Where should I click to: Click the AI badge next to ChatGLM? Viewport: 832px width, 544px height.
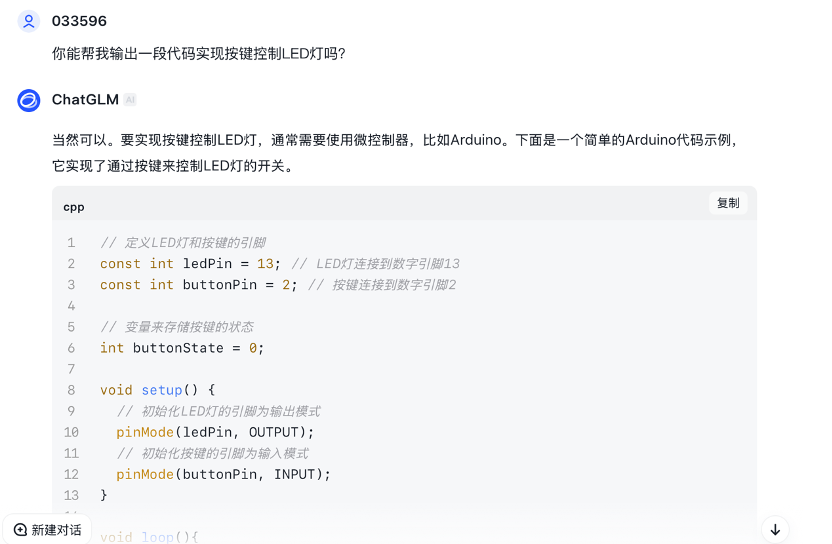[x=130, y=100]
